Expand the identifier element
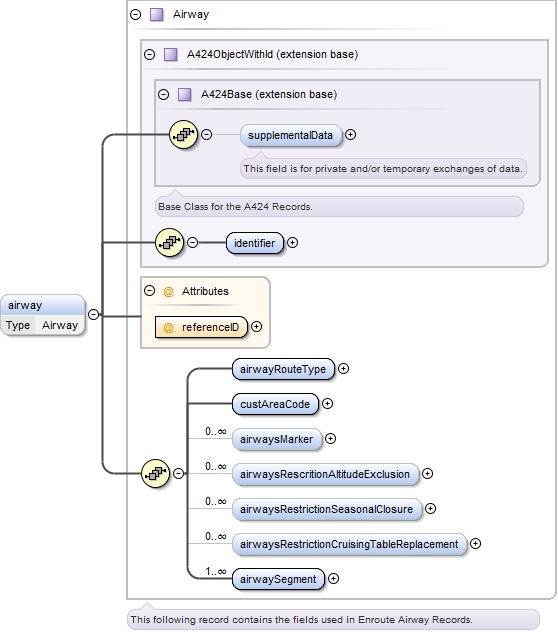 tap(292, 243)
